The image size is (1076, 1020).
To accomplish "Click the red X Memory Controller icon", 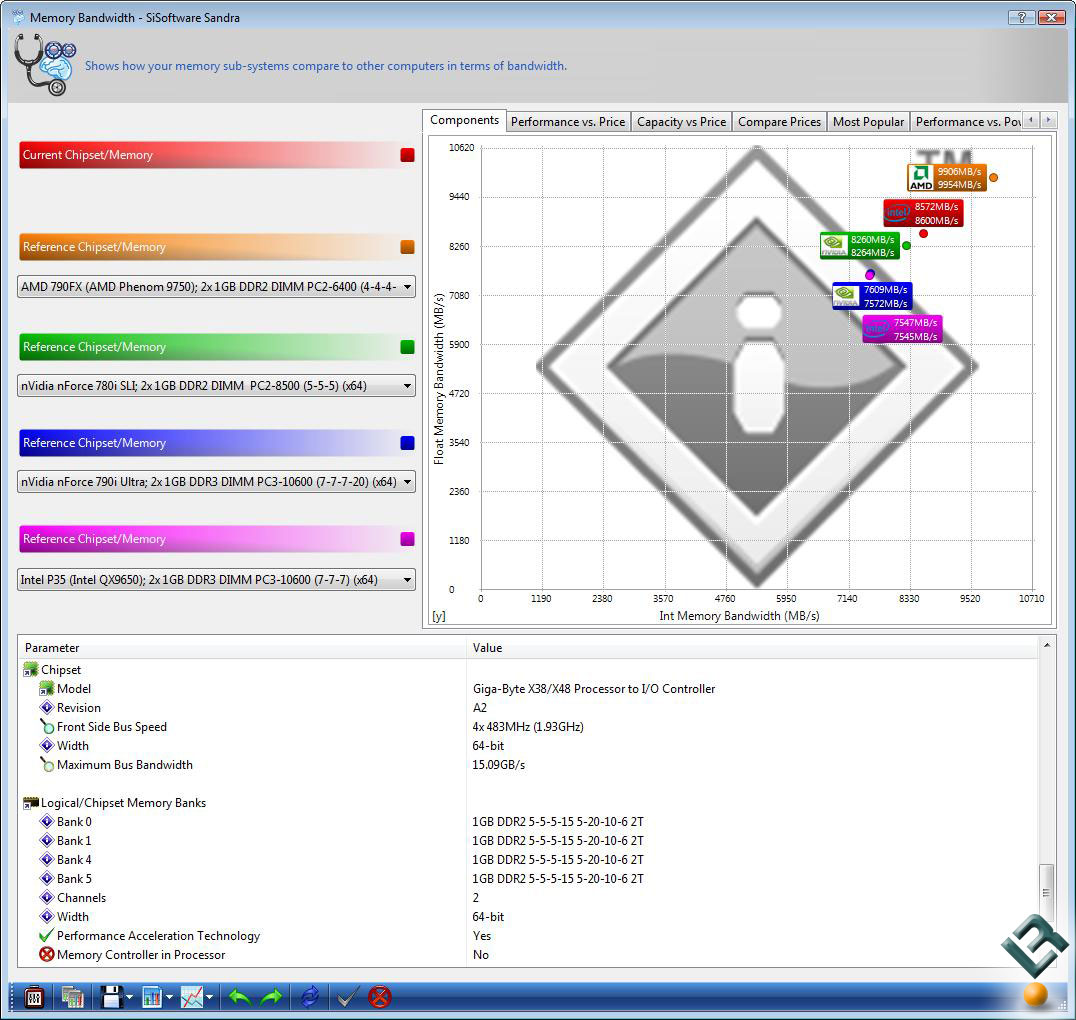I will click(x=47, y=954).
